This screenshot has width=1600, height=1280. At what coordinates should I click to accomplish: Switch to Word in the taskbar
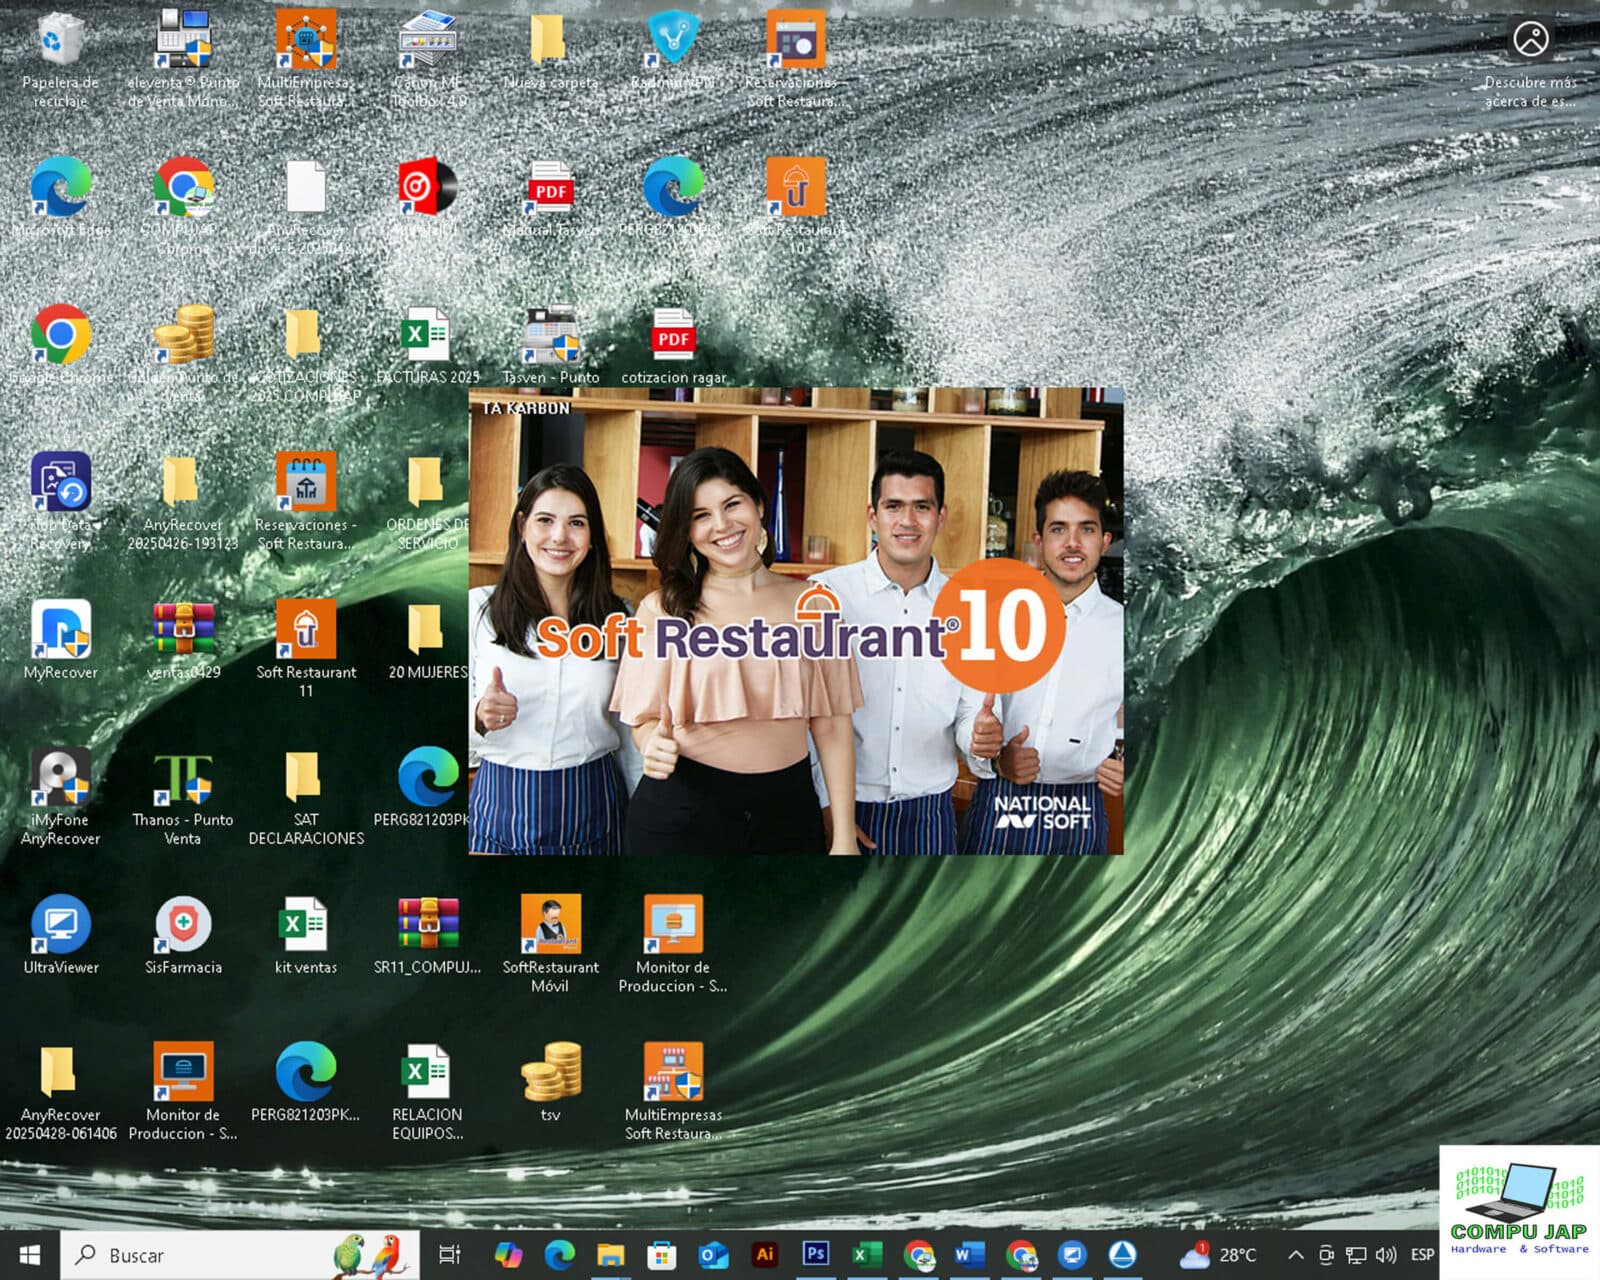click(x=969, y=1255)
